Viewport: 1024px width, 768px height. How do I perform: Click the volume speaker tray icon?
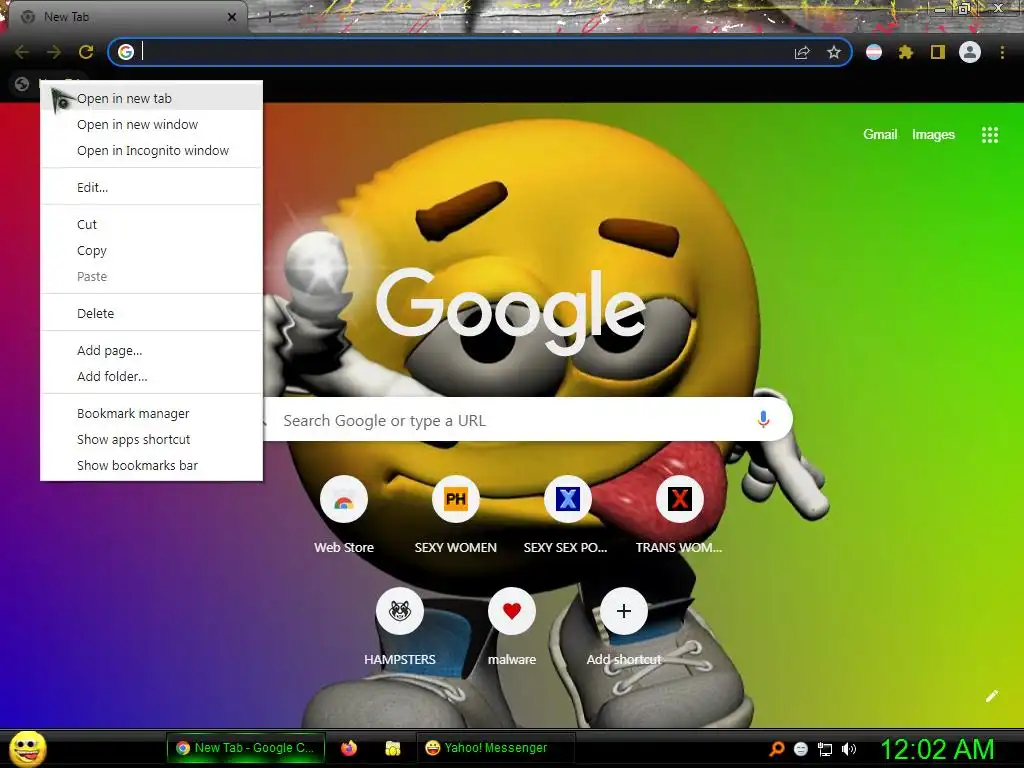coord(849,748)
